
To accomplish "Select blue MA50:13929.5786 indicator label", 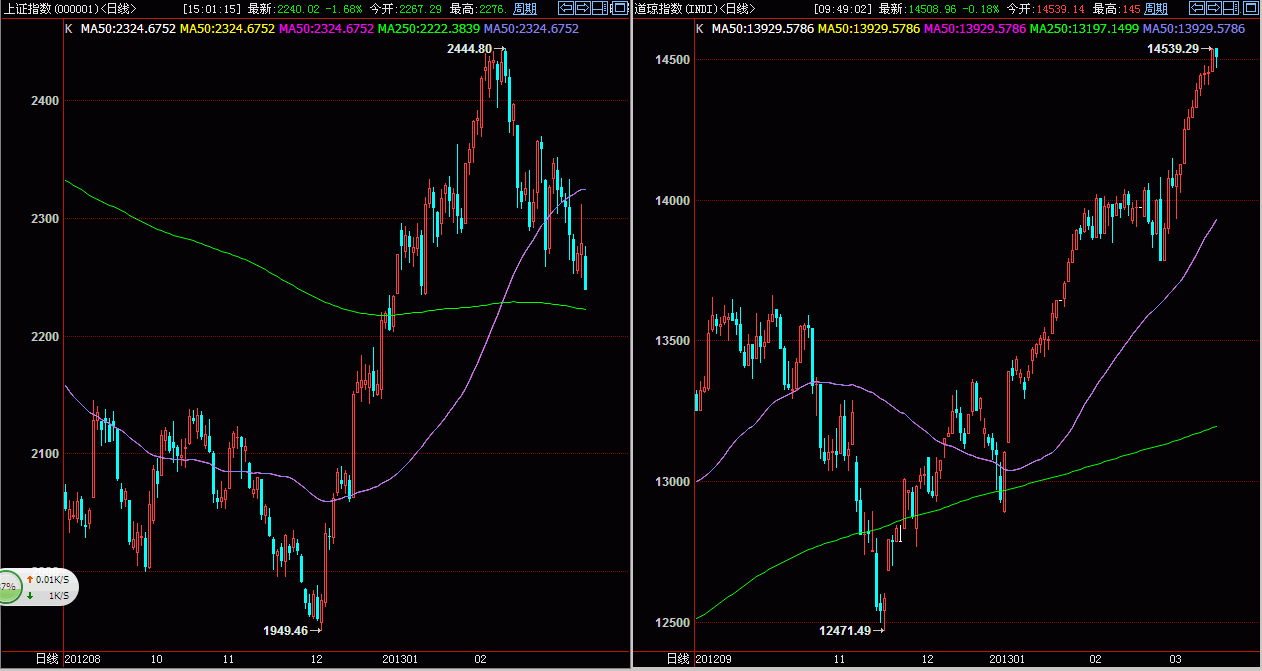I will point(1194,29).
